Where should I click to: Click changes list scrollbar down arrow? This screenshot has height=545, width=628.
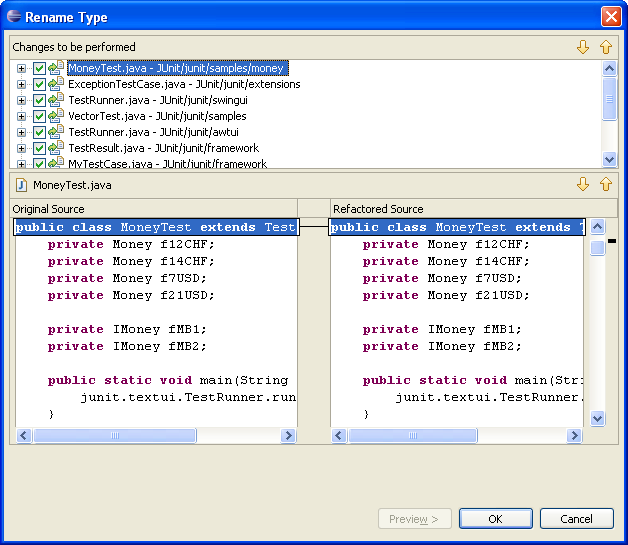tap(609, 160)
